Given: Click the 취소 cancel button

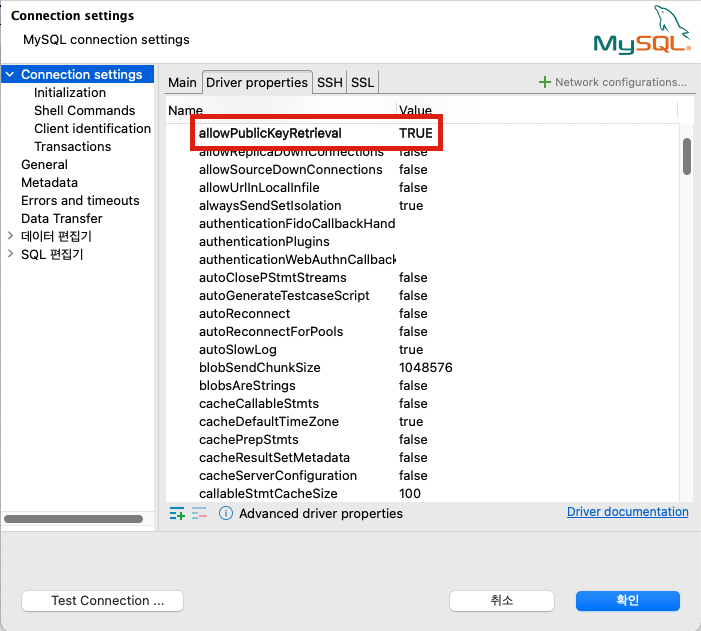Looking at the screenshot, I should point(502,601).
